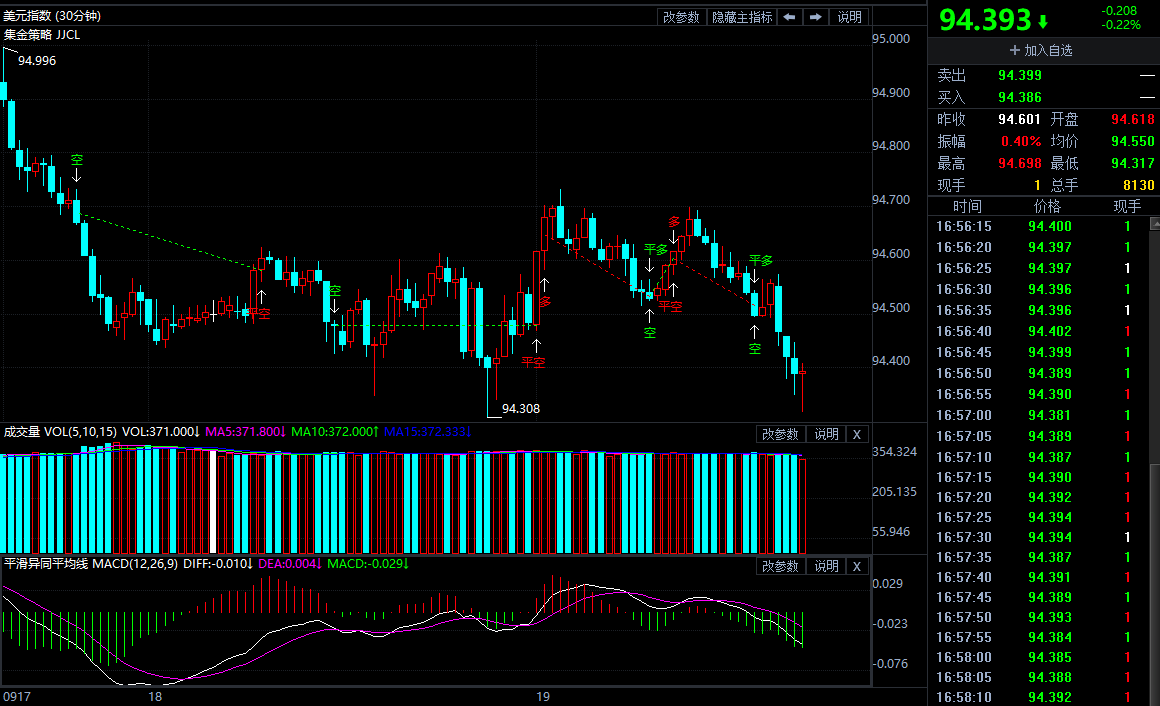Screen dimensions: 1160x706
Task: Click the 美元指数 (30分钟) chart title
Action: pos(53,16)
